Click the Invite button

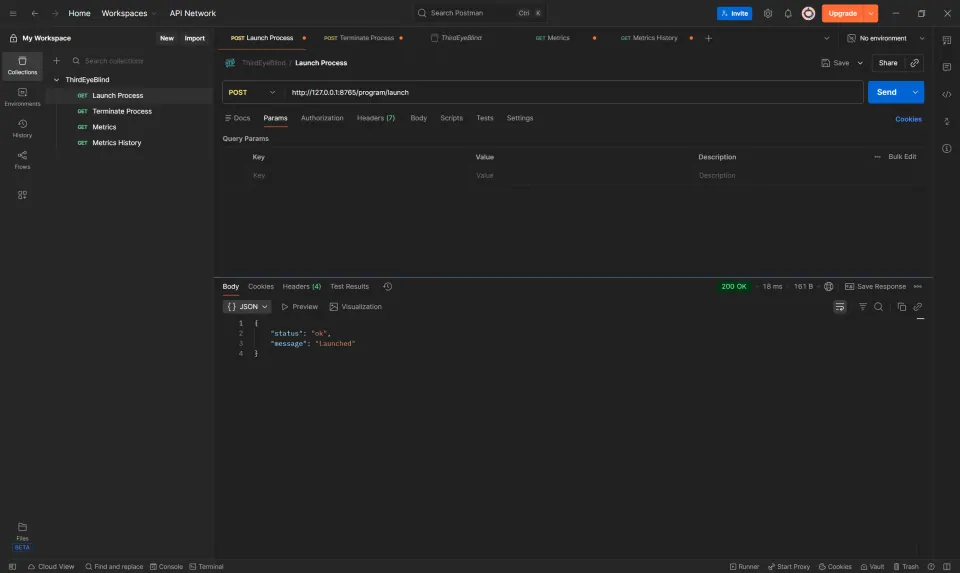734,13
